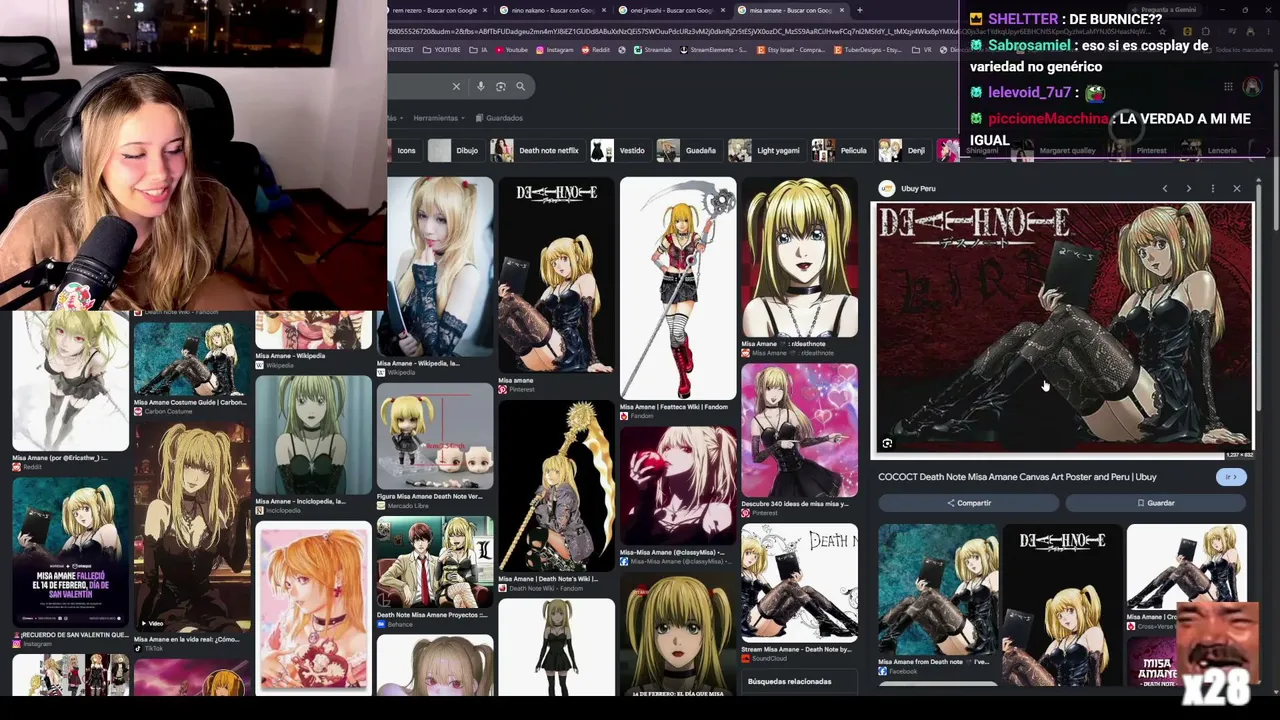1280x720 pixels.
Task: Search inside image with Lens icon
Action: click(x=887, y=443)
